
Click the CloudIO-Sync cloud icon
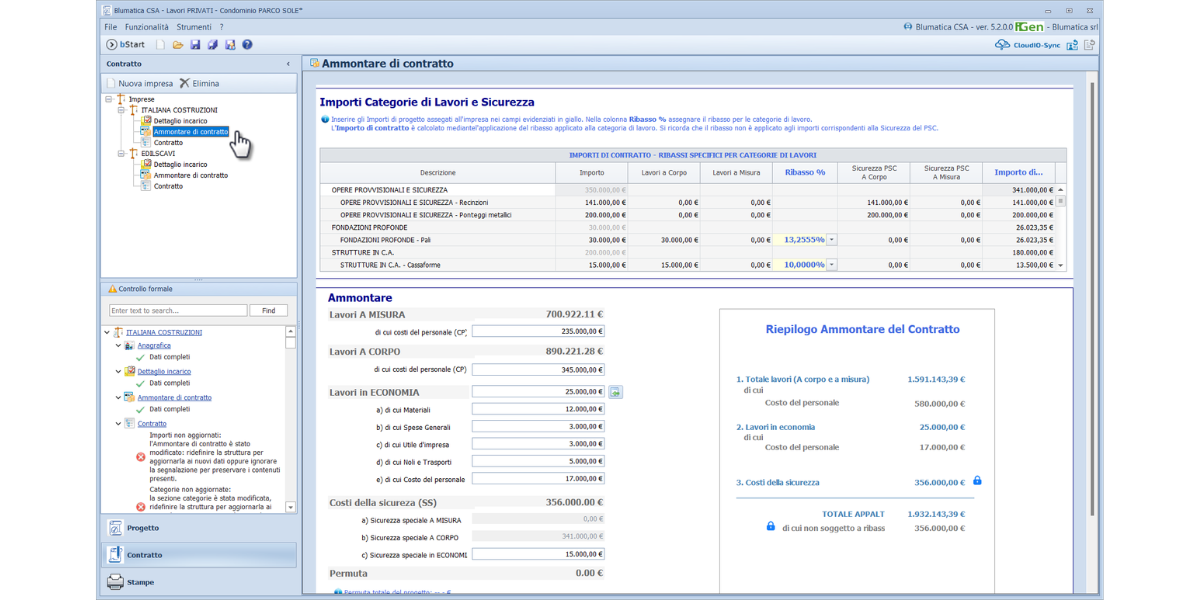click(1003, 45)
